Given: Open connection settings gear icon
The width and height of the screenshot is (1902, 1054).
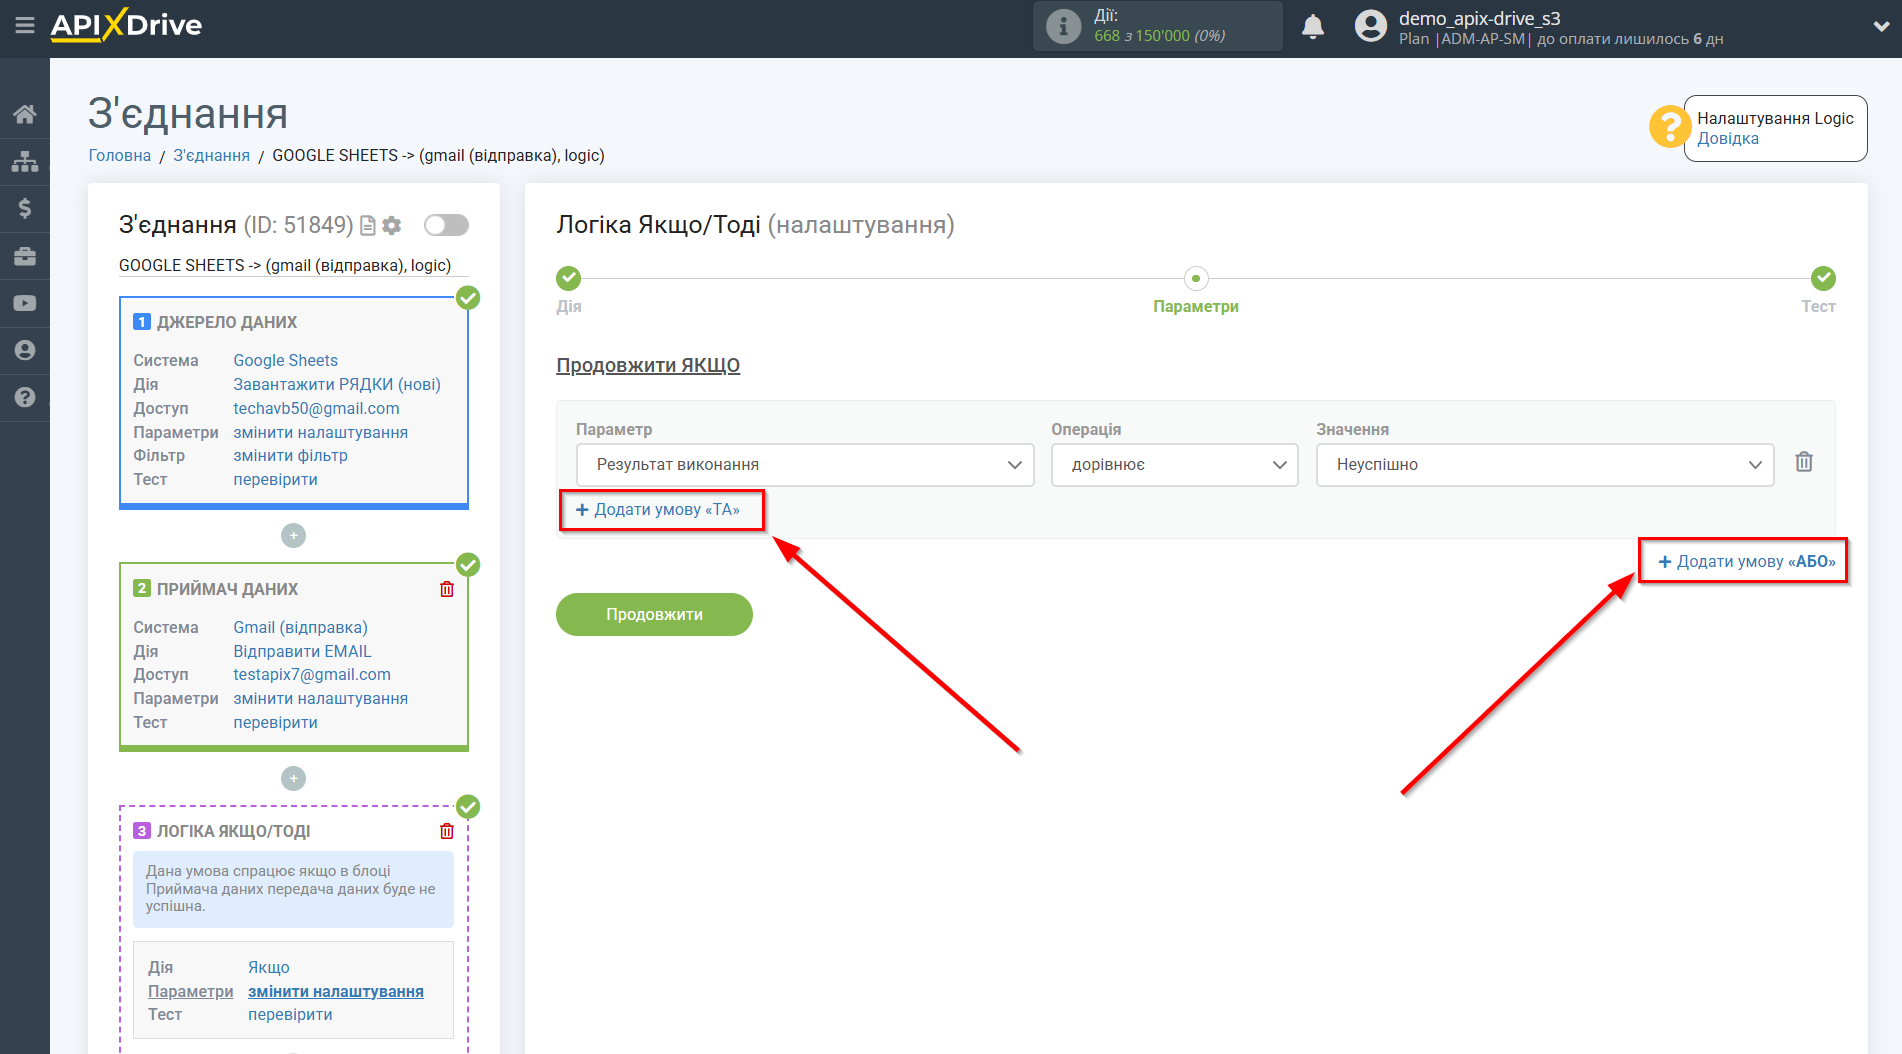Looking at the screenshot, I should (392, 226).
